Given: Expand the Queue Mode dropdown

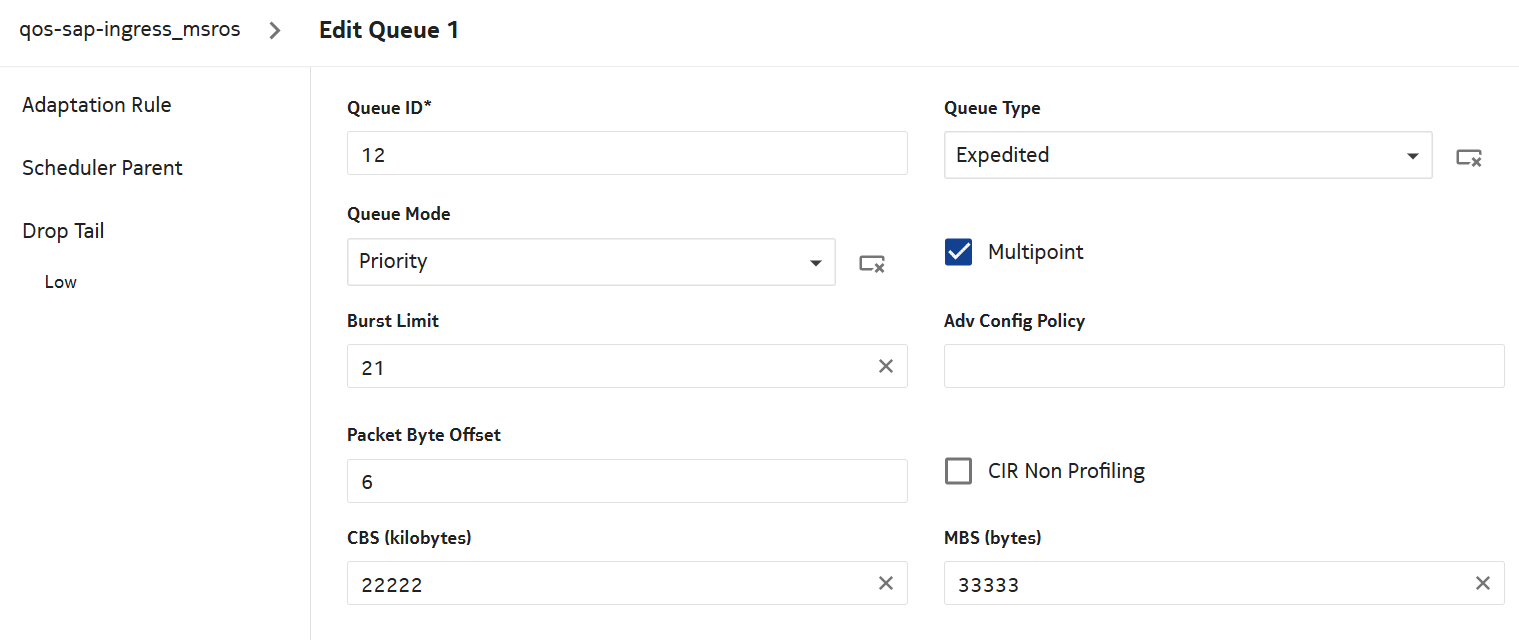Looking at the screenshot, I should (590, 262).
